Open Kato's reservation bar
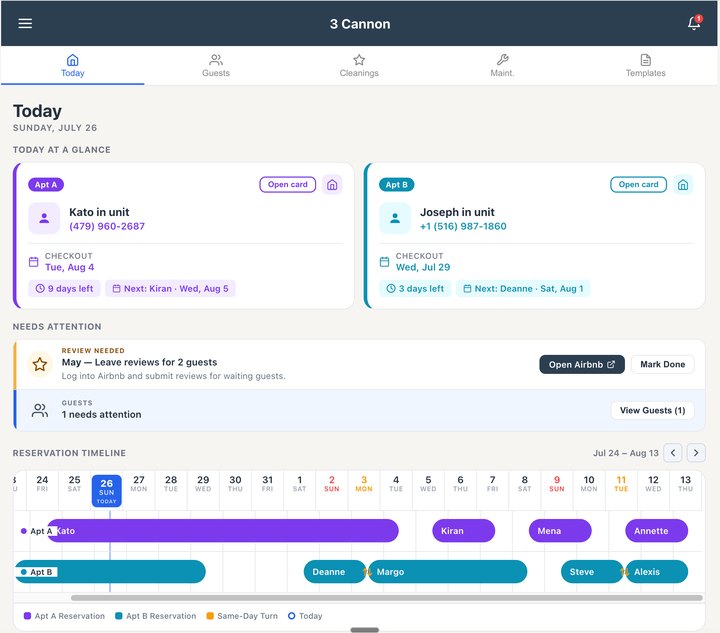Screen dimensions: 720x633 [x=225, y=531]
